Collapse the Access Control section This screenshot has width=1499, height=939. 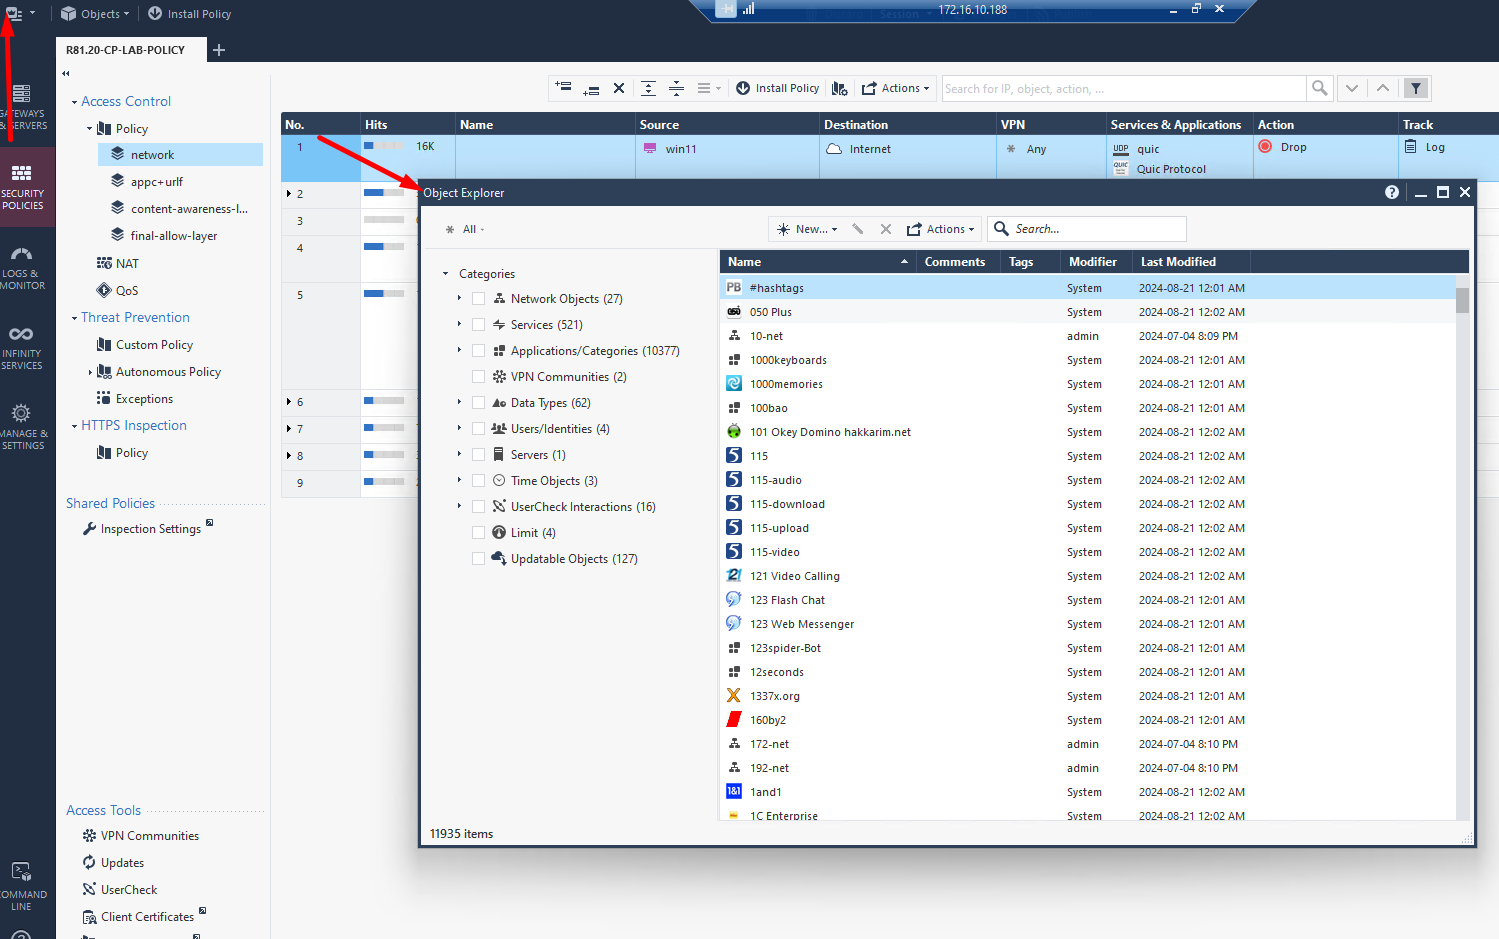pos(74,102)
